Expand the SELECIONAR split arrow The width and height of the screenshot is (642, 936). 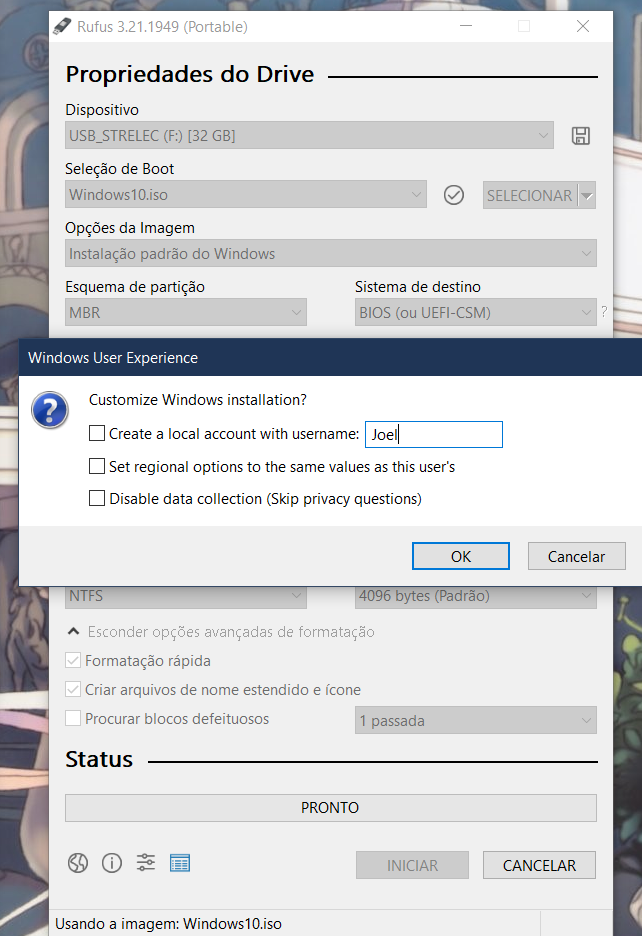click(587, 195)
